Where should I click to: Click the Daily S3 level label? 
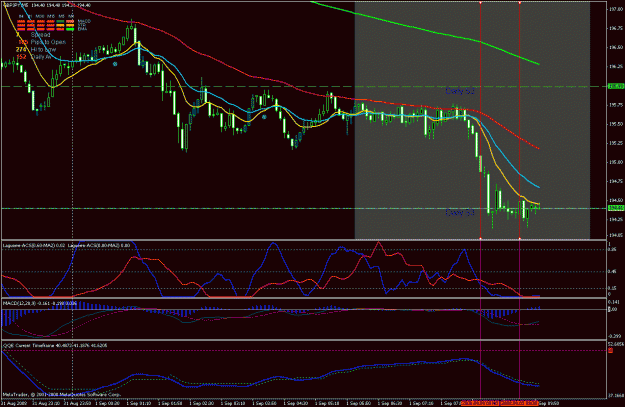point(460,212)
